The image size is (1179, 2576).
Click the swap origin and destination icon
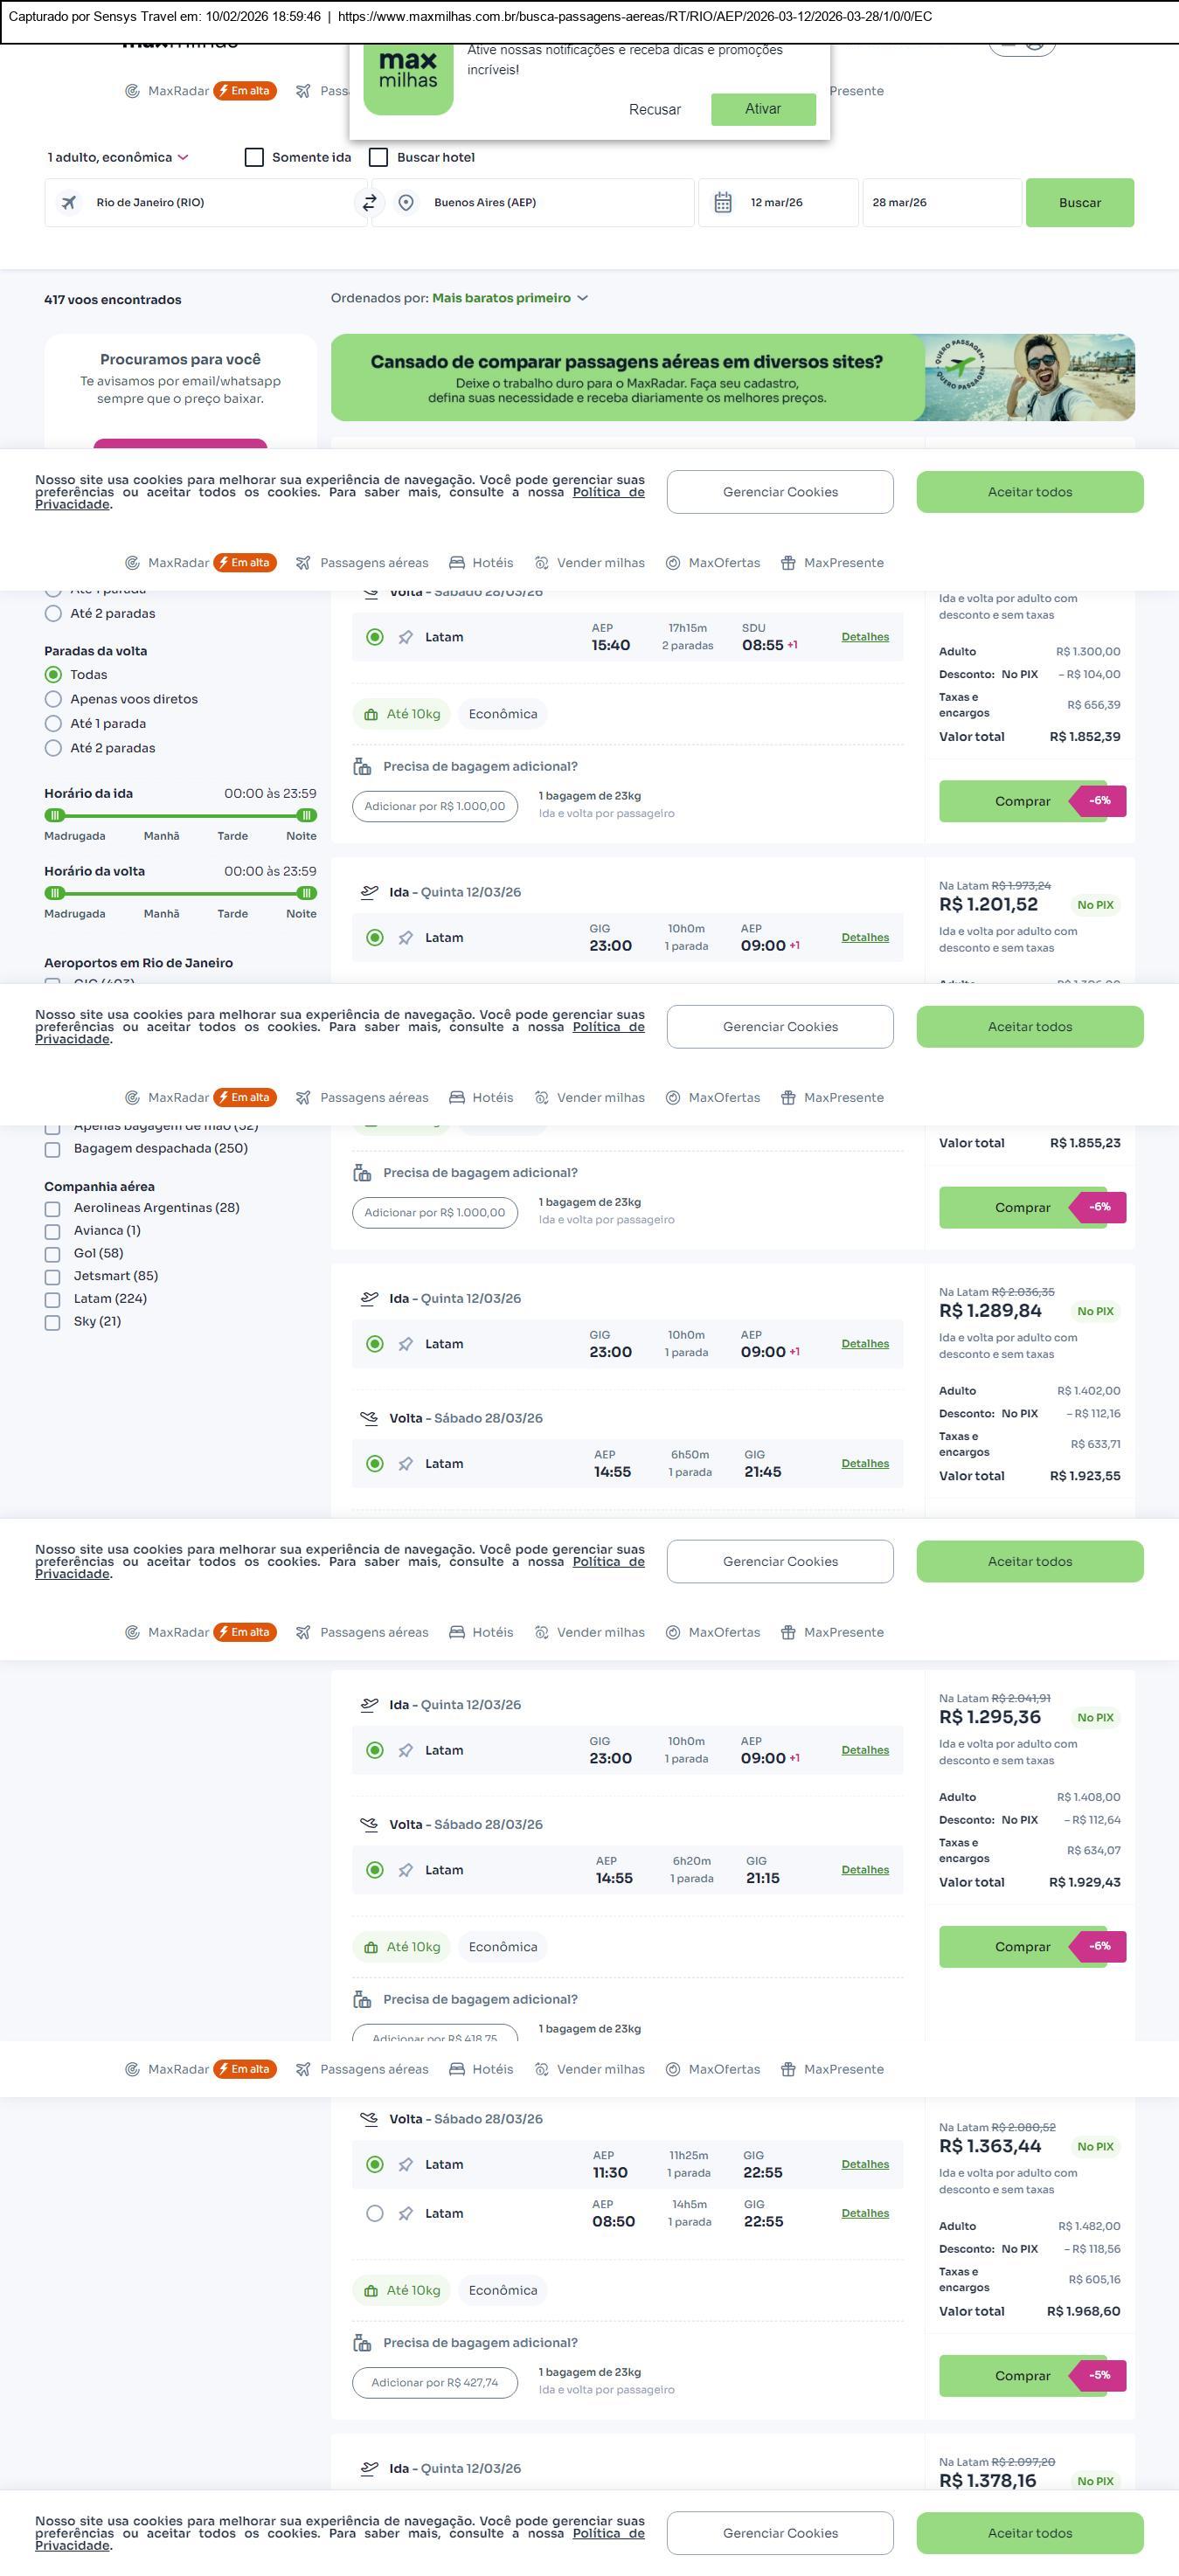coord(369,203)
